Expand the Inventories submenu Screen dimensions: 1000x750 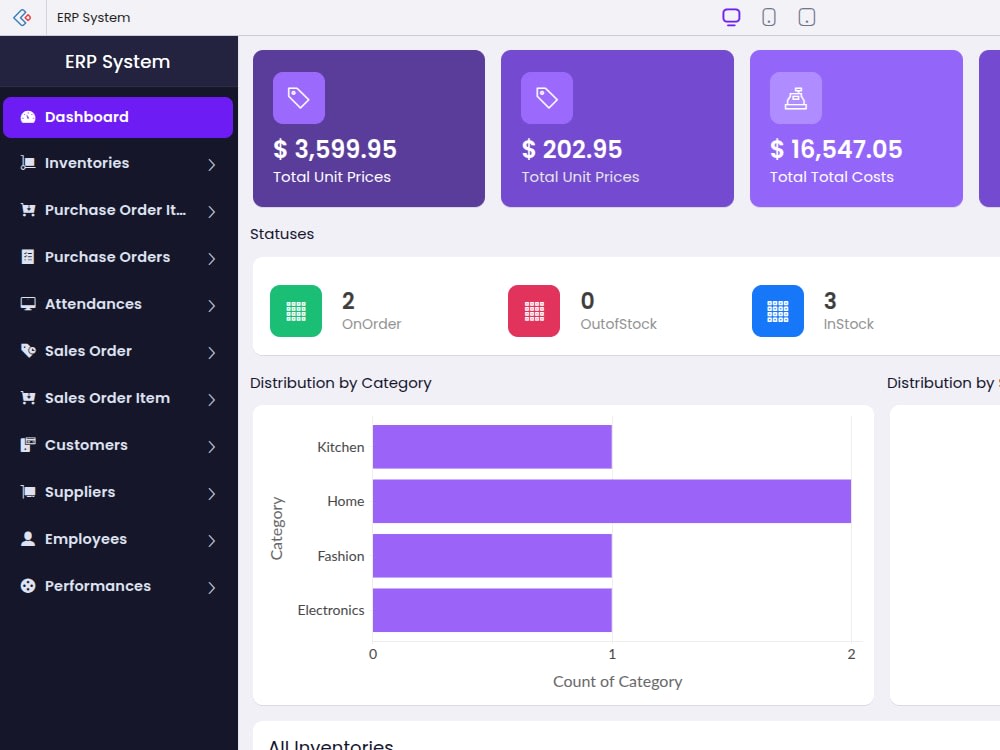tap(210, 163)
